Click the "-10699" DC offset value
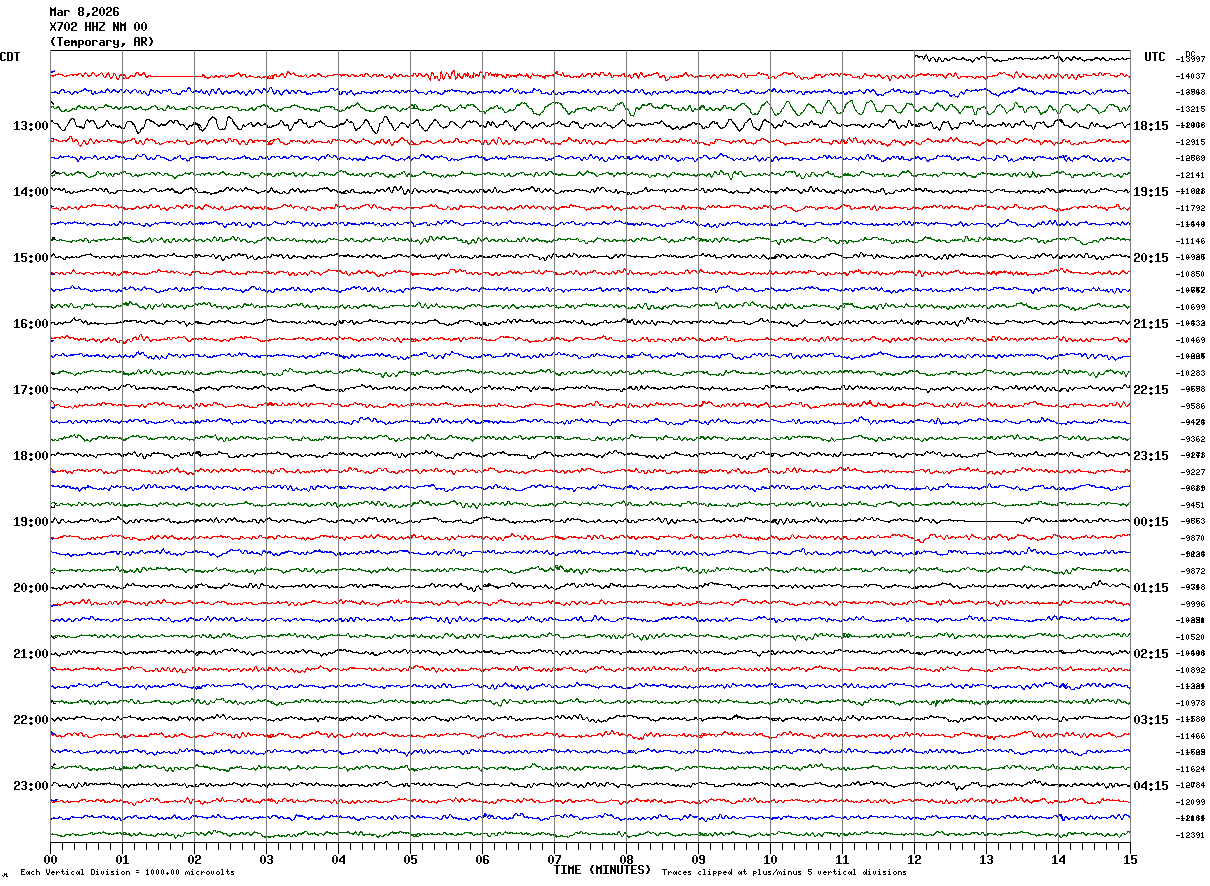Viewport: 1210px width, 886px height. click(1190, 307)
